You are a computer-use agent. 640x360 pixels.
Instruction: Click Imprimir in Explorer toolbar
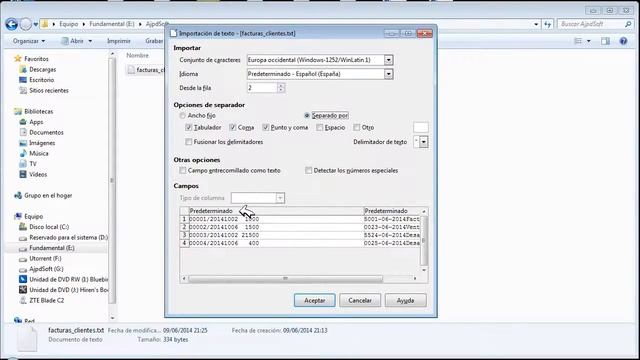click(119, 41)
